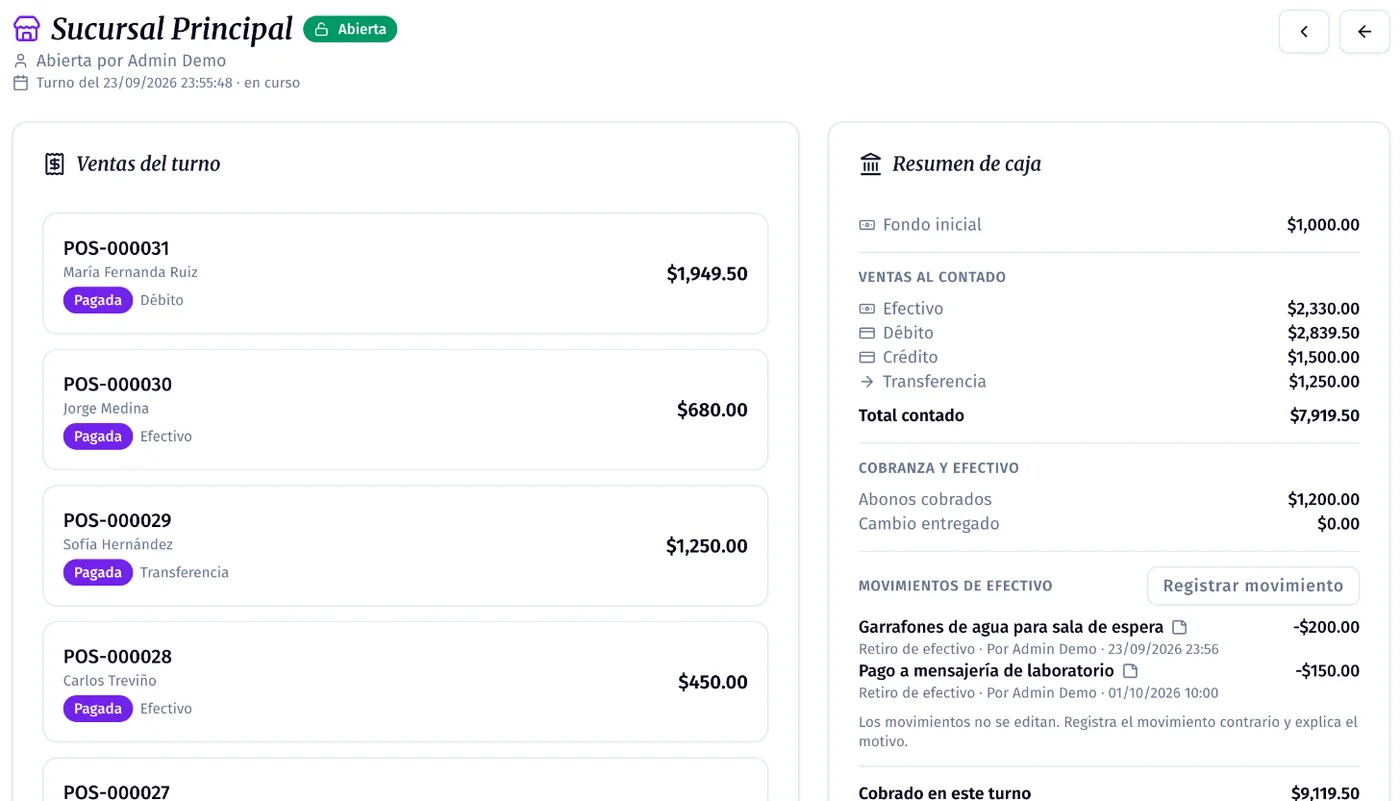Screen dimensions: 1400x801
Task: Click the $450.00 sale amount
Action: tap(713, 682)
